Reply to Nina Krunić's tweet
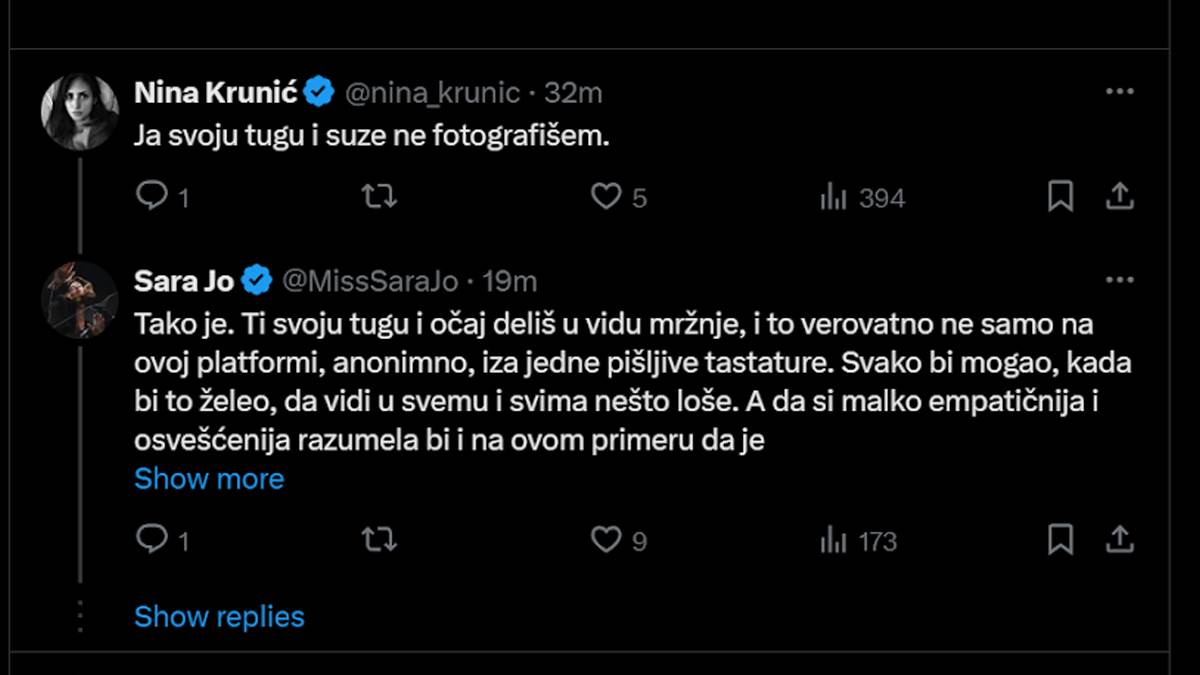Screen dimensions: 1200x675 click(x=152, y=197)
